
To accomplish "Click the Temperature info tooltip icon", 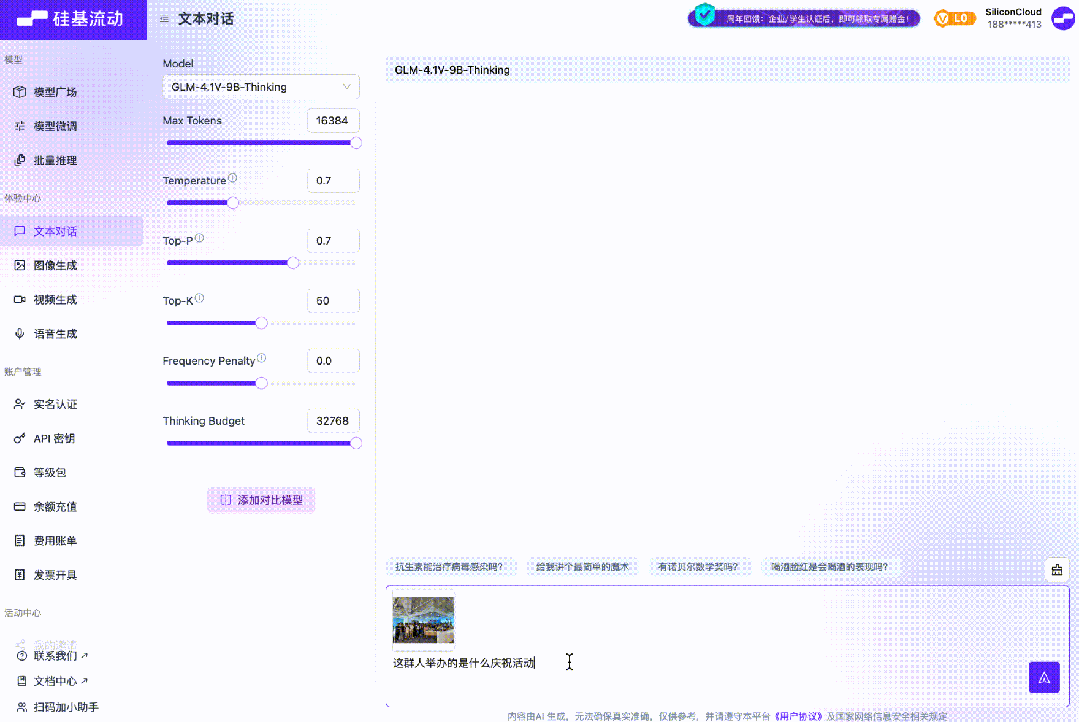I will (x=233, y=178).
